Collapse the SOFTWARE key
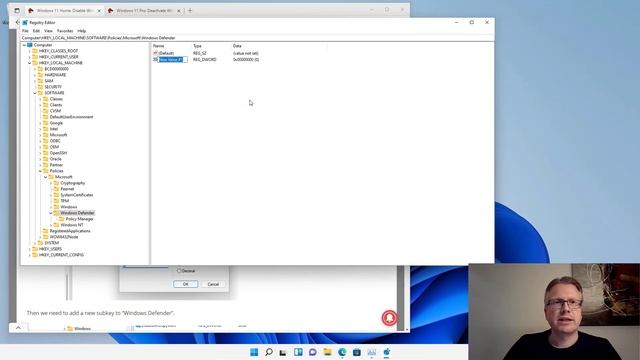 click(x=35, y=93)
